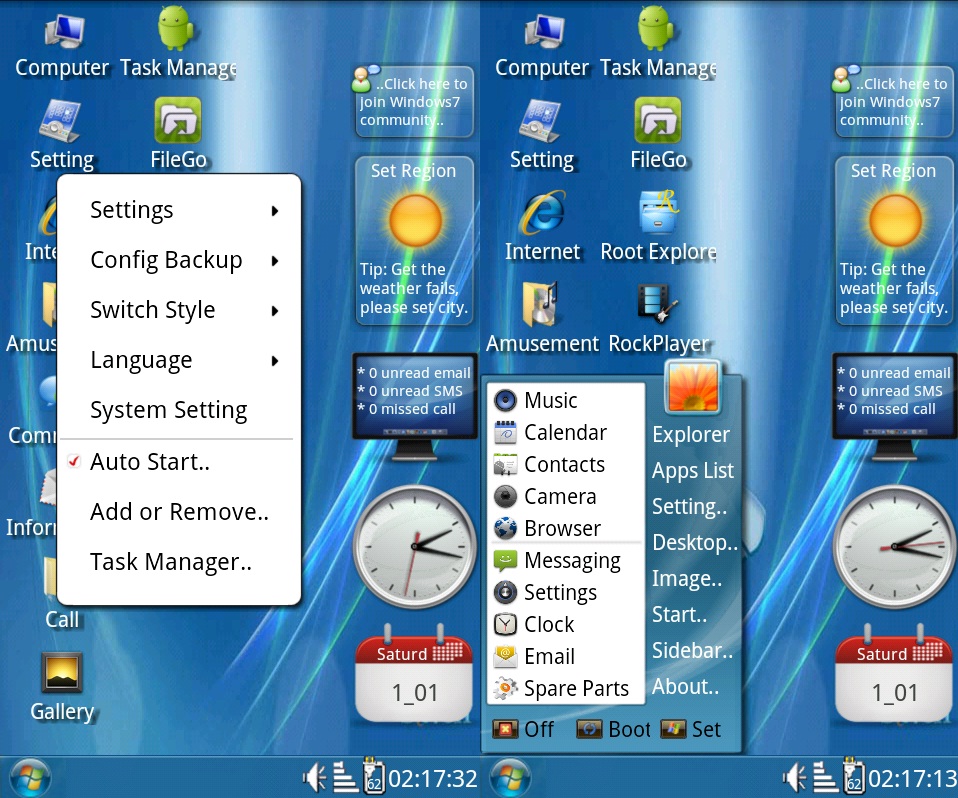This screenshot has height=798, width=958.
Task: Click Set Region weather widget, left screen
Action: [415, 241]
